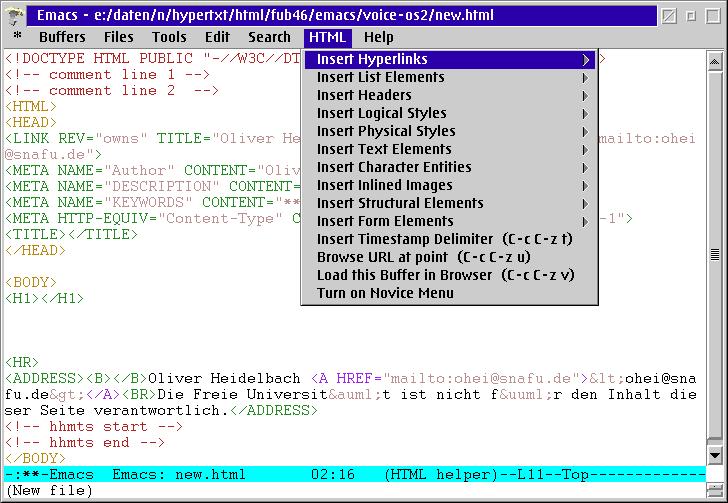Choose Load this Buffer in Browser

(x=449, y=275)
